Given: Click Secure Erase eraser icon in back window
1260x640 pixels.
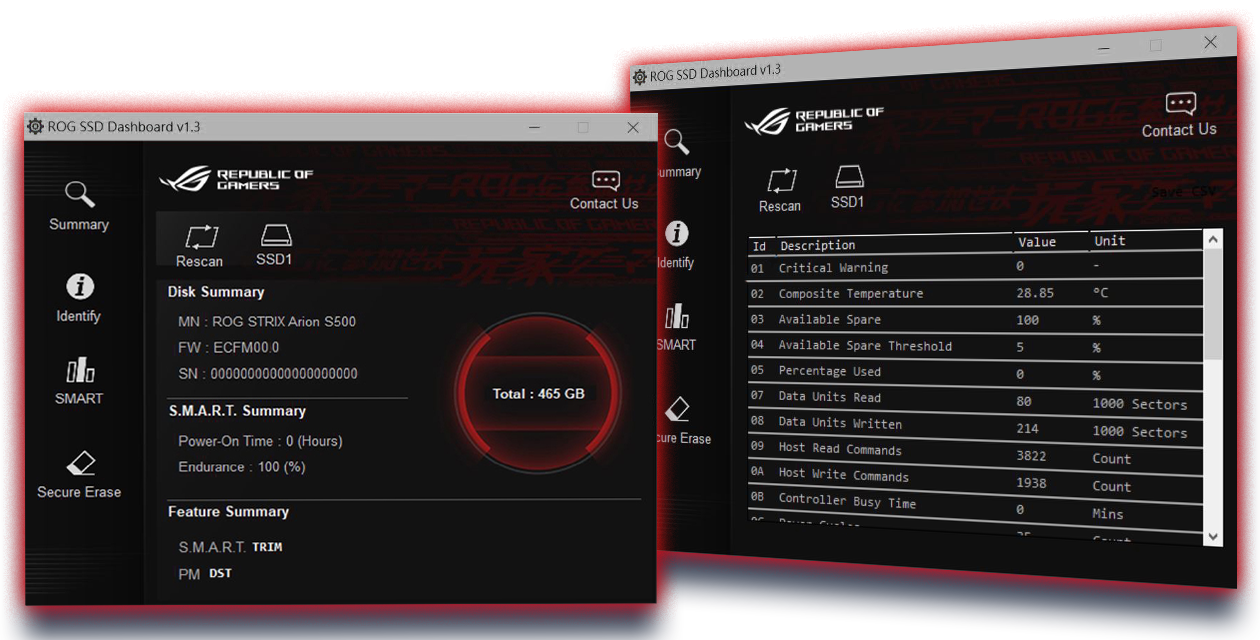Looking at the screenshot, I should 677,409.
